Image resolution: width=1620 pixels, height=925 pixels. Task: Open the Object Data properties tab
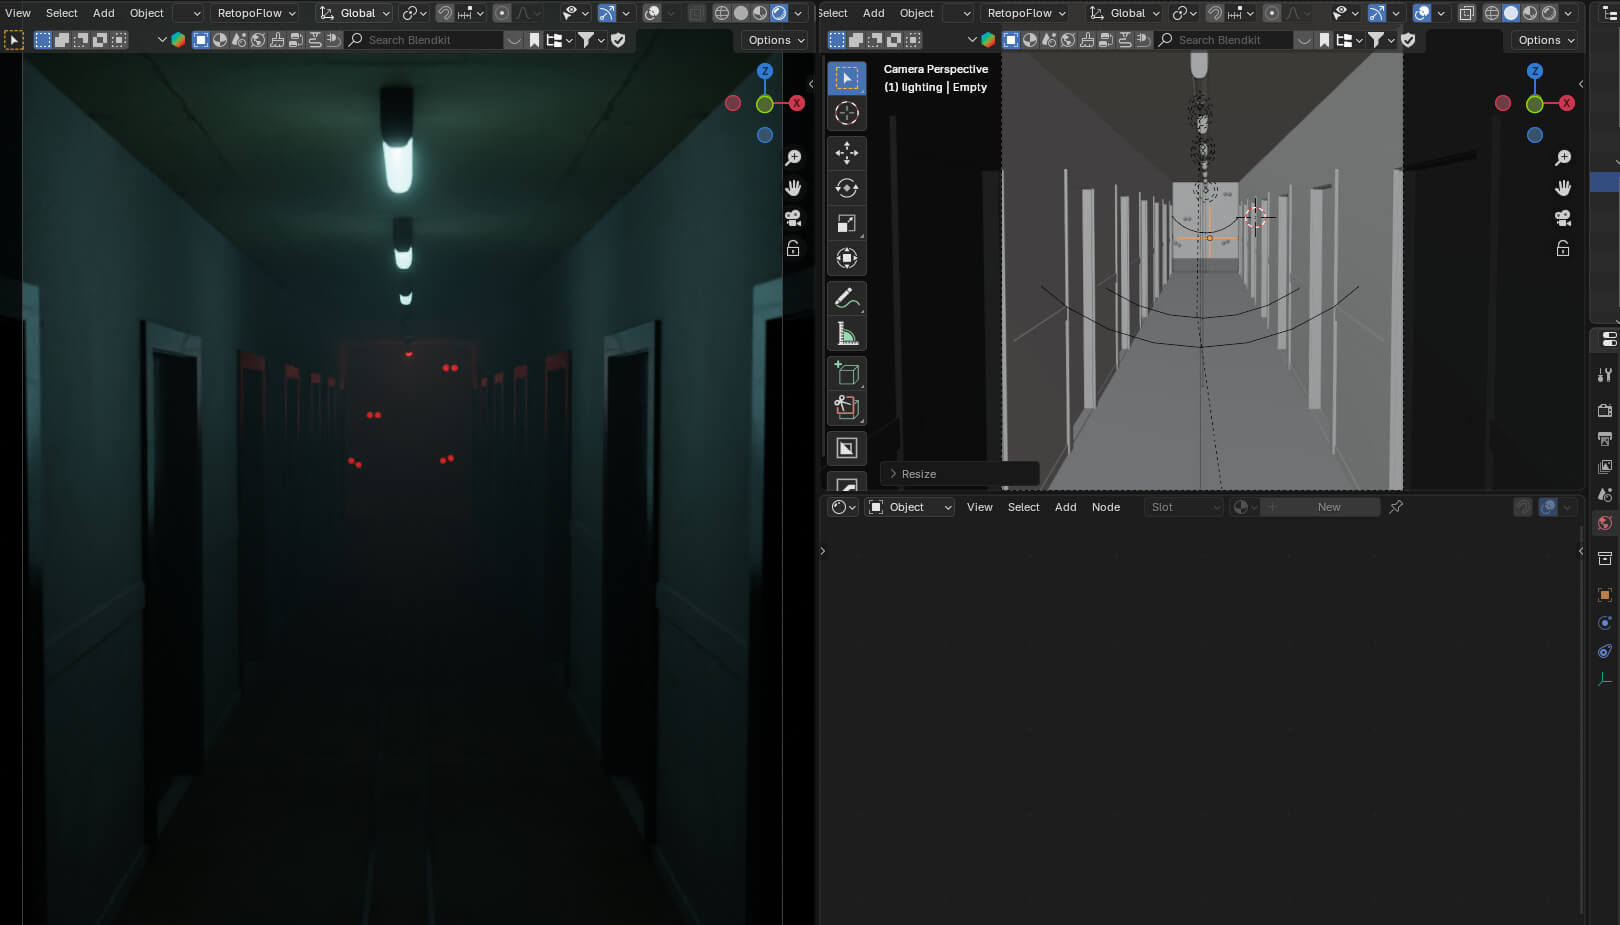tap(1605, 679)
